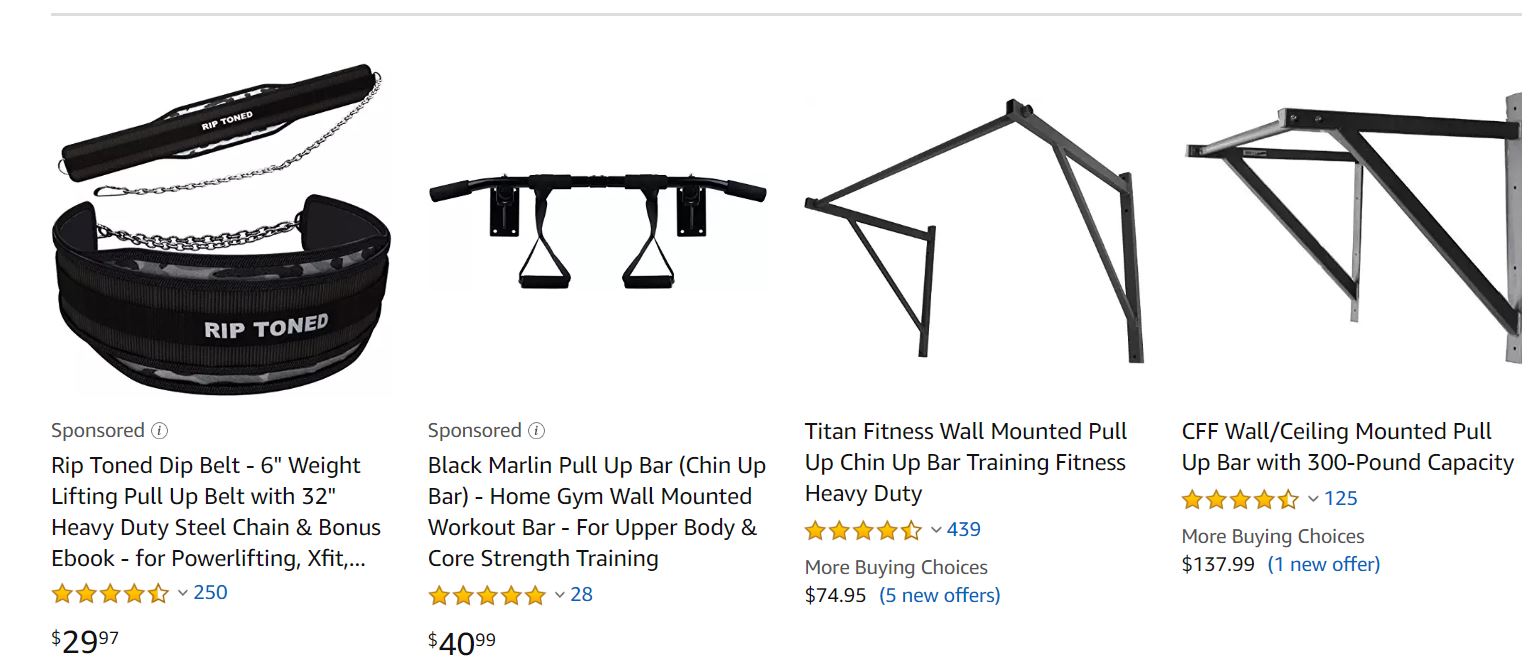Open the Rip Toned Dip Belt title link
Screen dimensions: 1533x660
coord(216,512)
